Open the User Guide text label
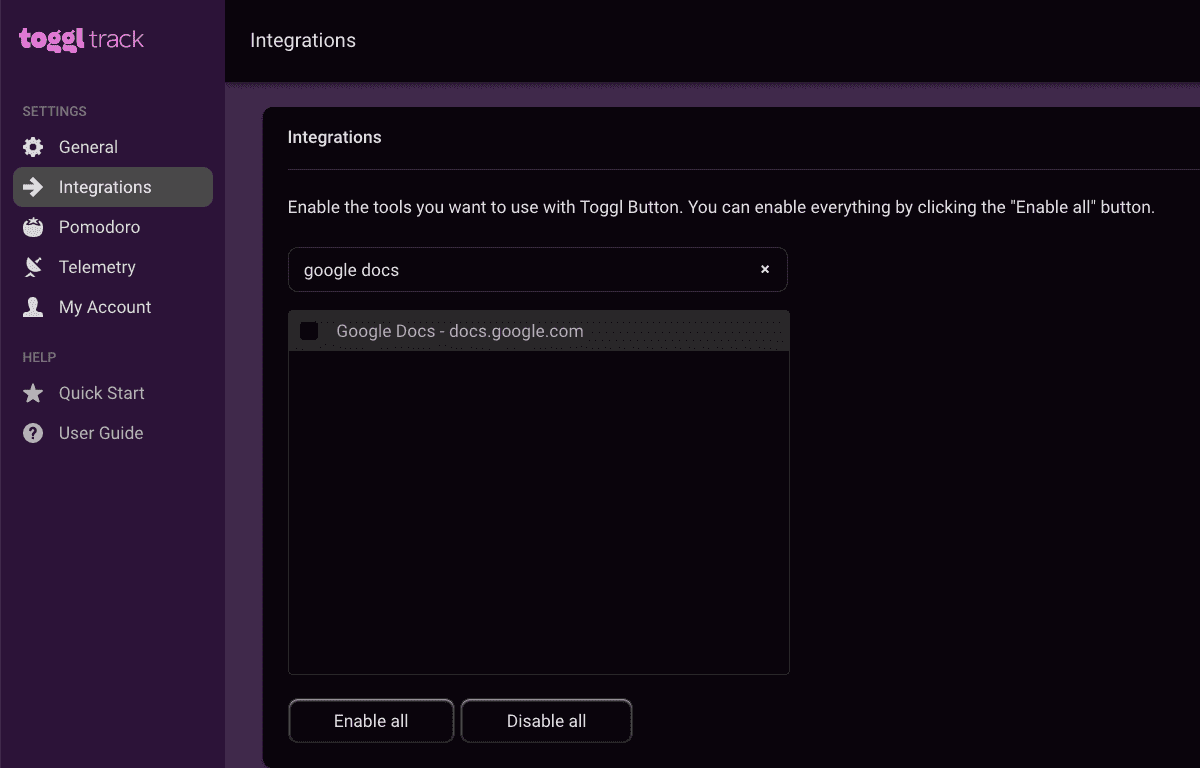Viewport: 1200px width, 768px height. pyautogui.click(x=101, y=433)
